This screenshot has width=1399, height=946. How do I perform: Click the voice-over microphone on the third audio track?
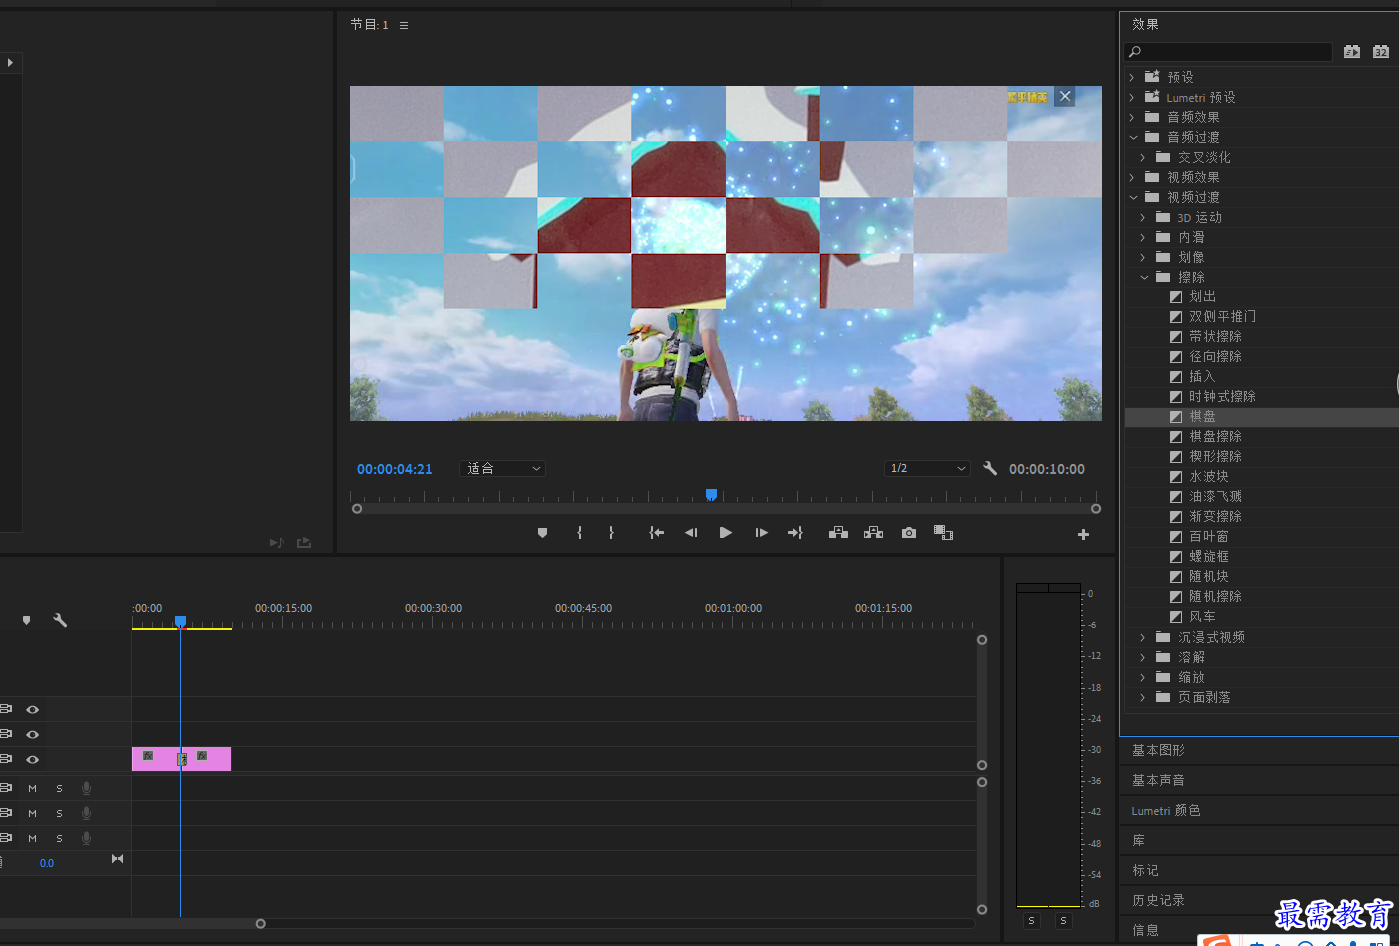tap(86, 838)
